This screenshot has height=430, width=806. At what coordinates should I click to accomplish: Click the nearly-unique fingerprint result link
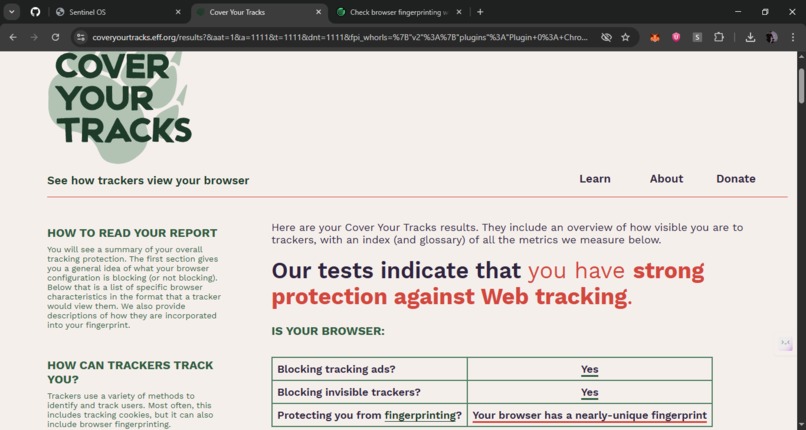click(590, 415)
